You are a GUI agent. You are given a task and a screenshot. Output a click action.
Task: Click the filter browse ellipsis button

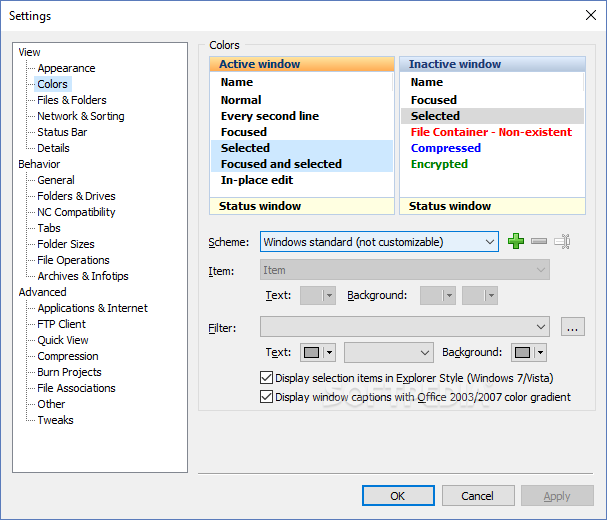573,327
